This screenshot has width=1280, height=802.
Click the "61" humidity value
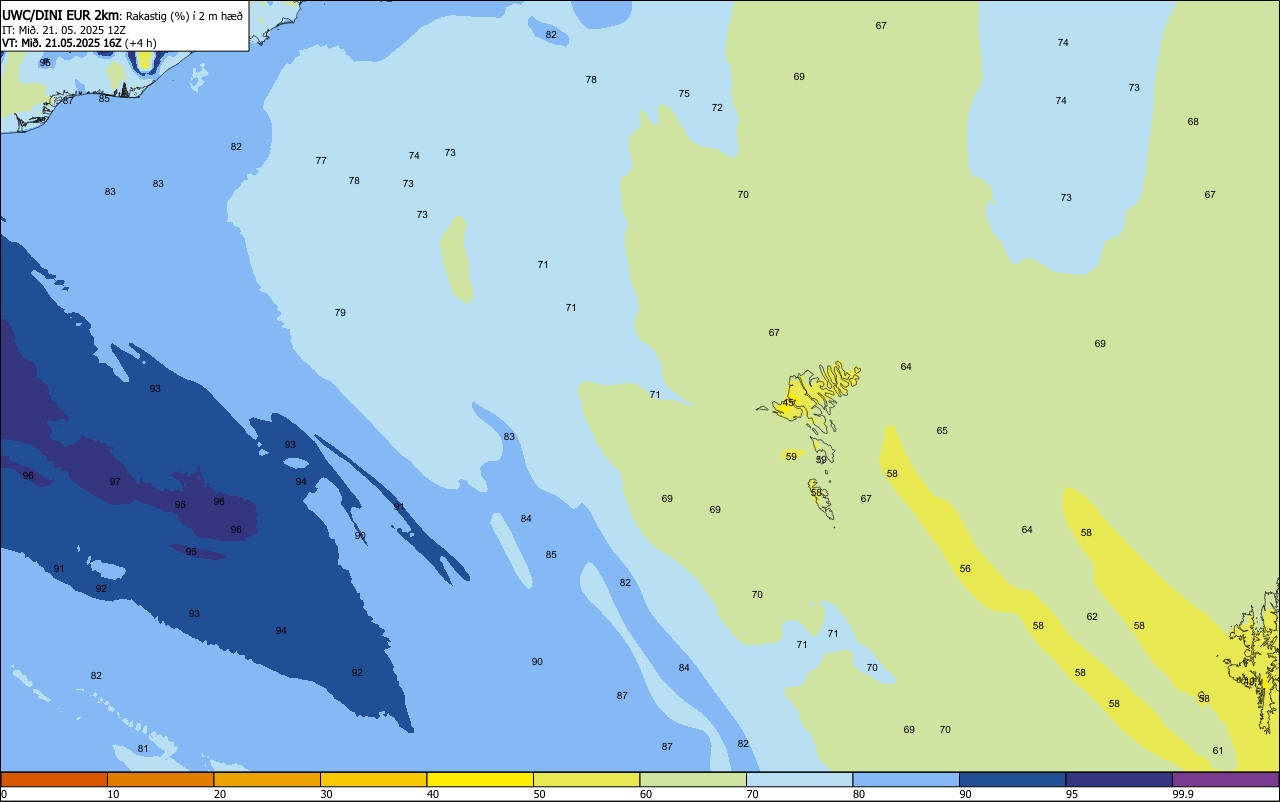coord(1218,751)
